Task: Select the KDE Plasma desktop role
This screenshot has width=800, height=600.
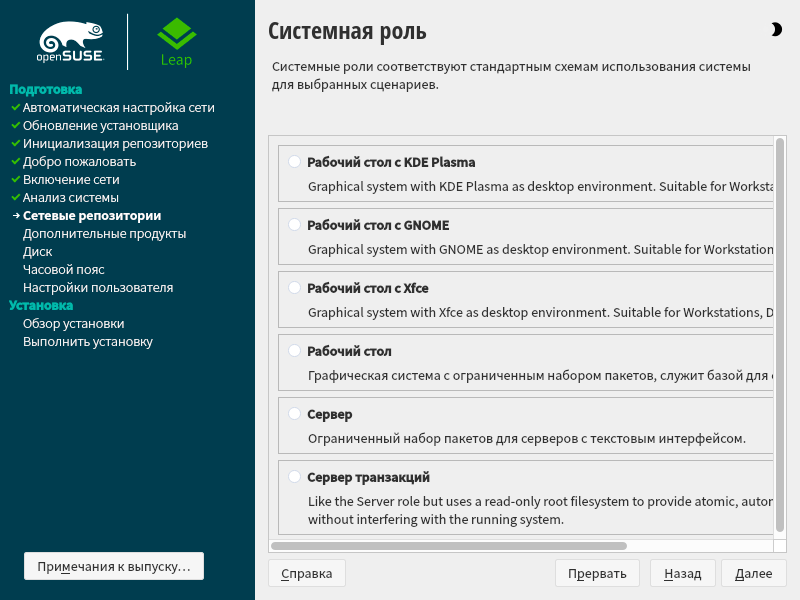Action: [x=294, y=162]
